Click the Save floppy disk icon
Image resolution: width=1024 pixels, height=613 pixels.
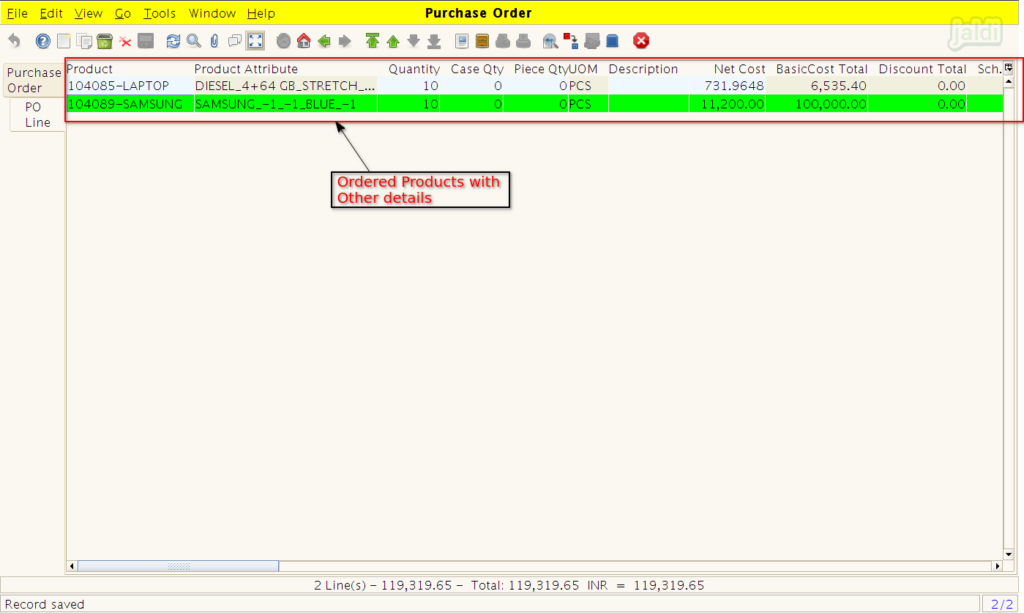point(146,41)
